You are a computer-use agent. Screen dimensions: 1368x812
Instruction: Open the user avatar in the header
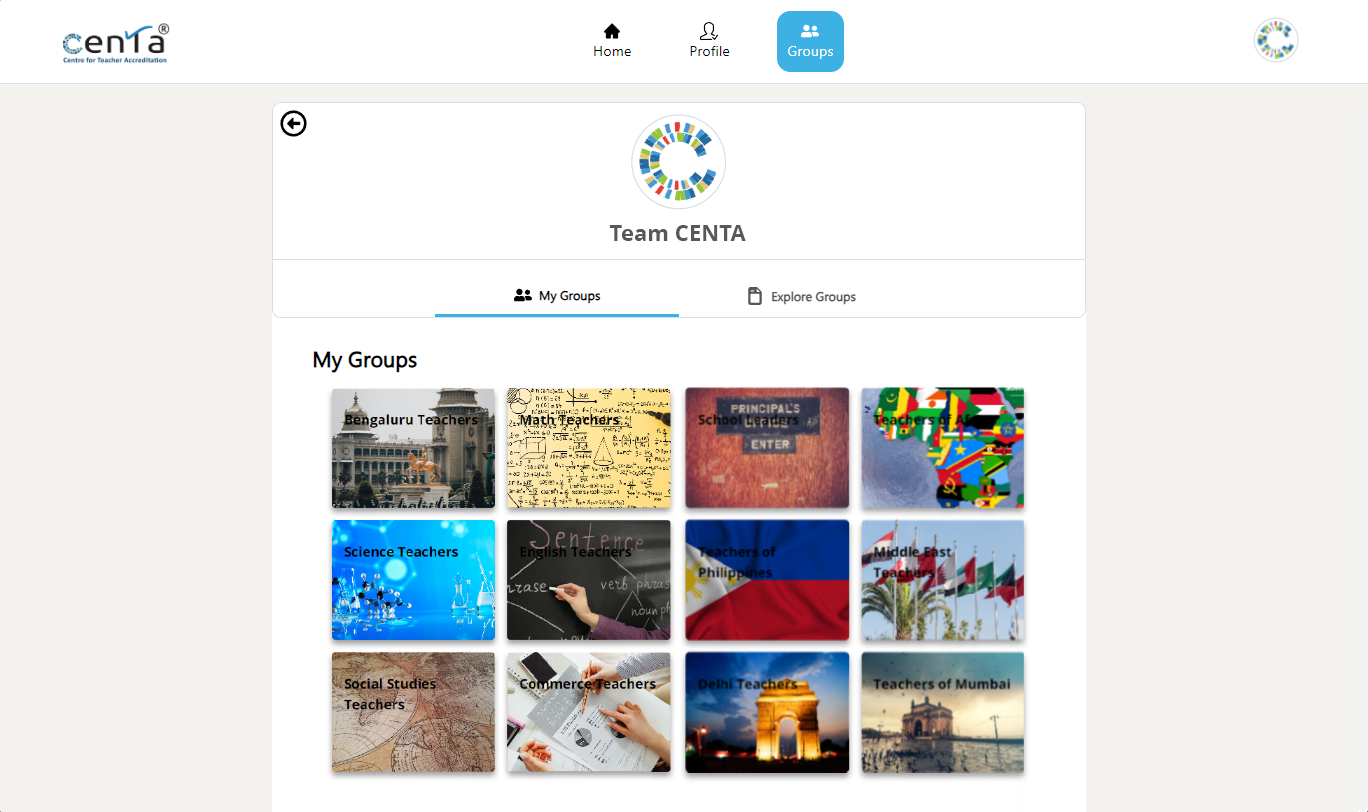(x=1276, y=40)
